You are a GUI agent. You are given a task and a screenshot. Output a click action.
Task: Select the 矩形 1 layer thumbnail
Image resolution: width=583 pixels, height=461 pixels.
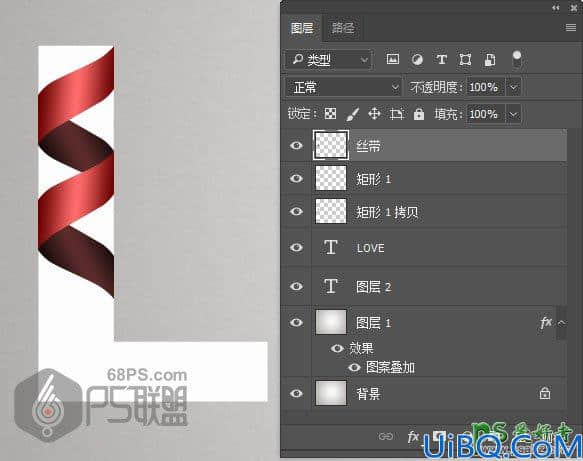[331, 178]
